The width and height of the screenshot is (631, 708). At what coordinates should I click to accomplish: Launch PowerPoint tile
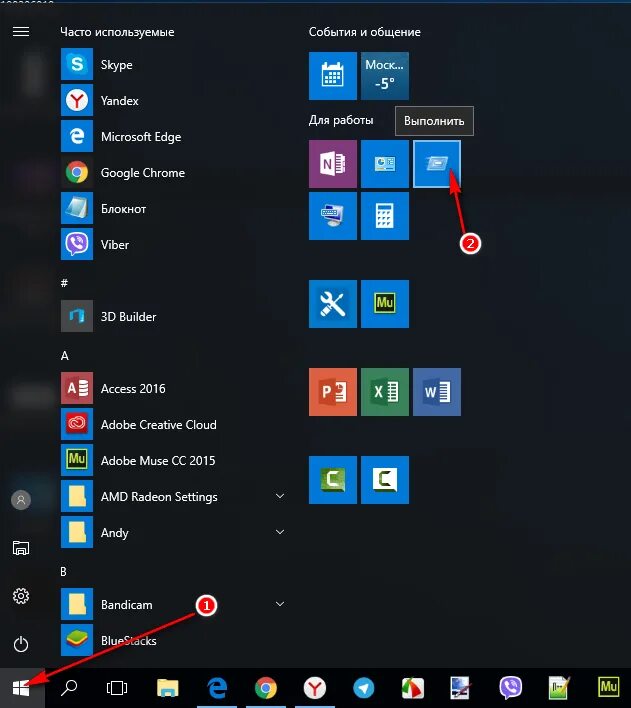[333, 392]
